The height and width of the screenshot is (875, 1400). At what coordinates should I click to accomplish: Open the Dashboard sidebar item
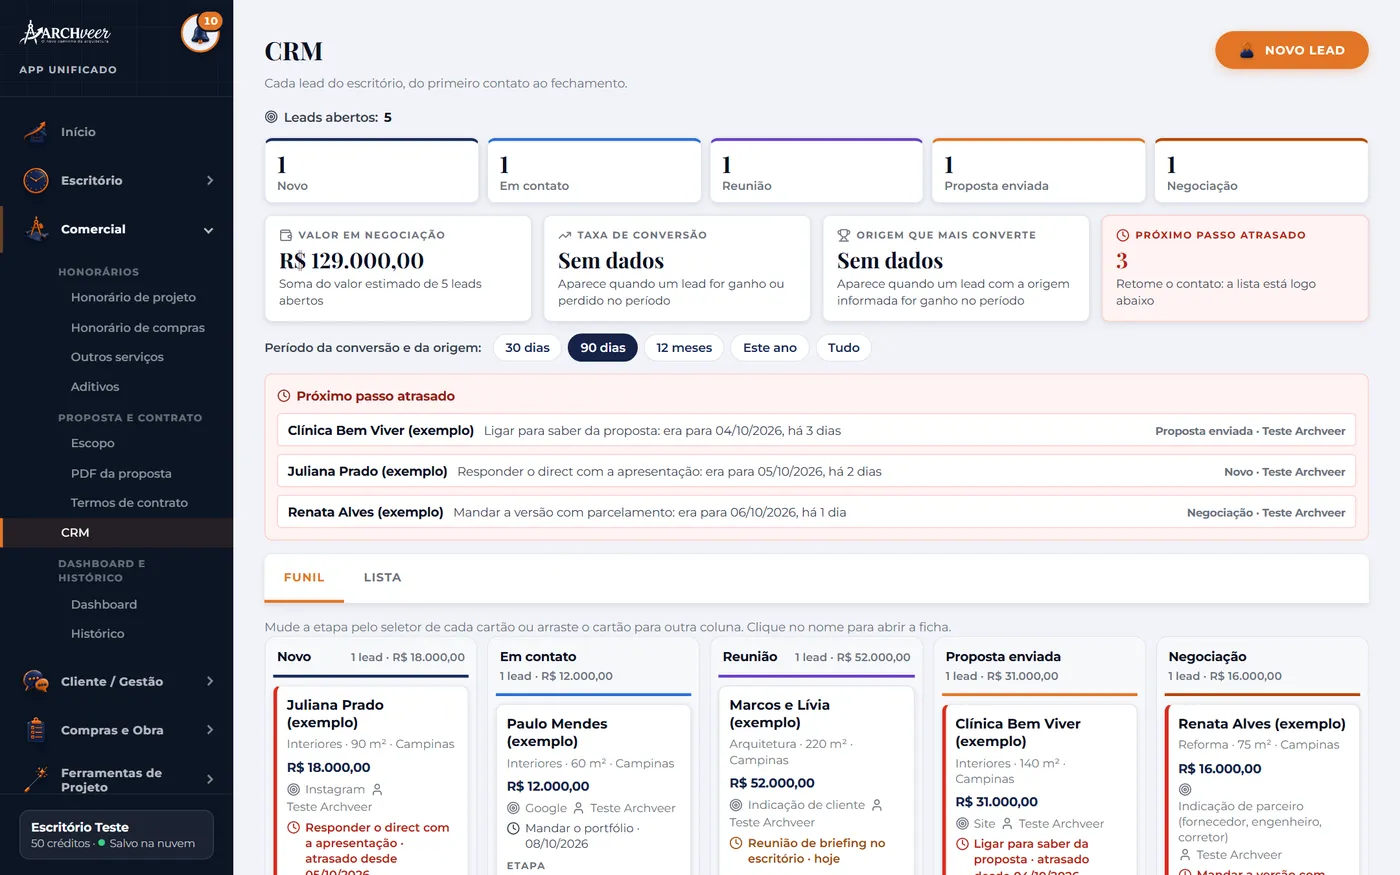[104, 605]
